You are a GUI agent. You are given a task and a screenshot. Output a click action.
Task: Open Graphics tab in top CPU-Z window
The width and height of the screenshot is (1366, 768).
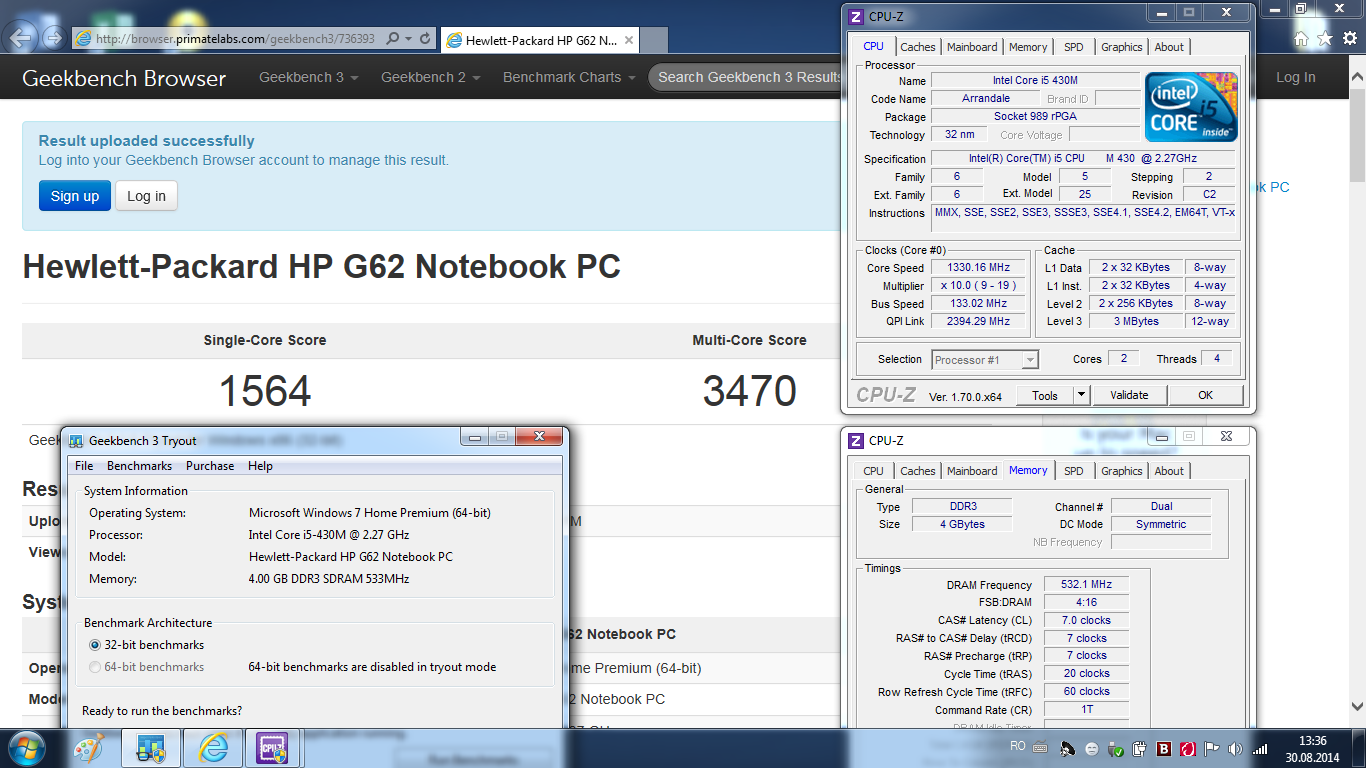[1122, 47]
